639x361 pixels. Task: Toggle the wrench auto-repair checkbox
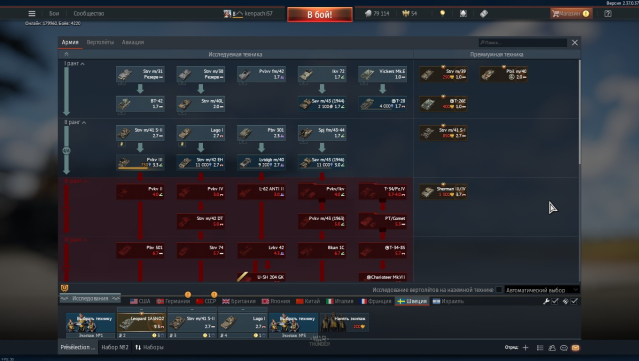click(x=555, y=301)
